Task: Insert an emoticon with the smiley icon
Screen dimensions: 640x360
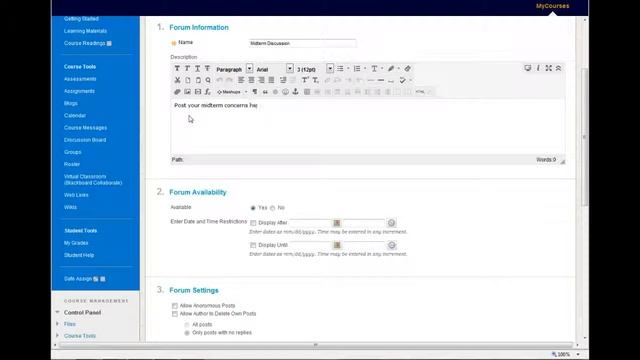Action: pos(285,92)
